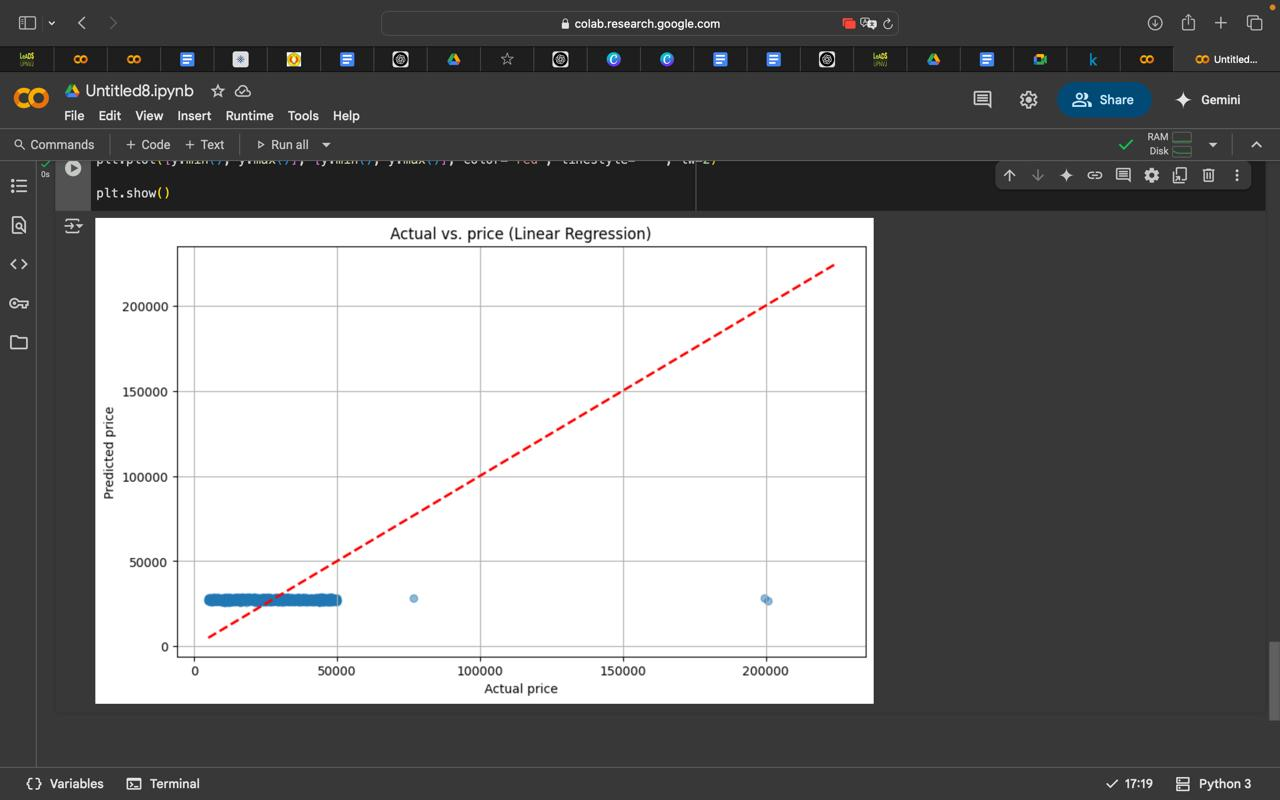
Task: Run the code cell with the play button
Action: (x=73, y=168)
